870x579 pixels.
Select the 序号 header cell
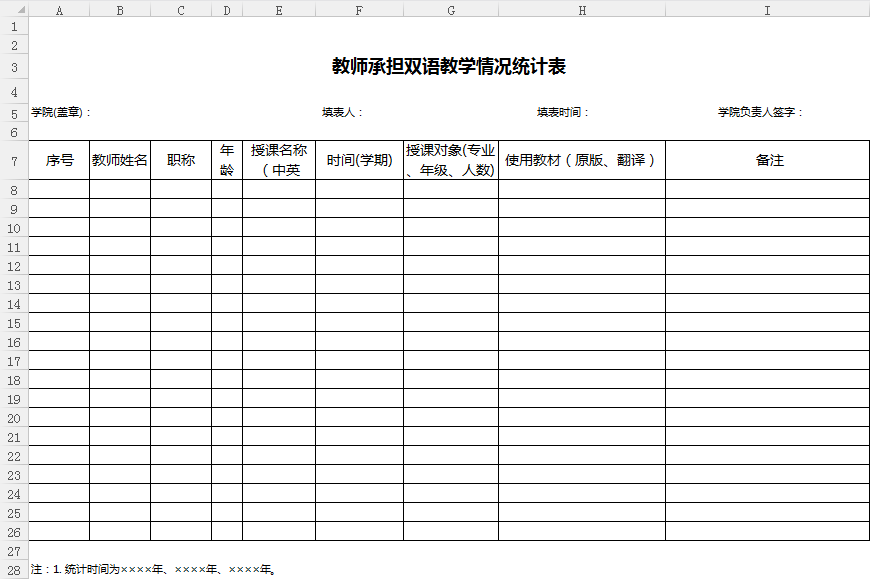59,160
